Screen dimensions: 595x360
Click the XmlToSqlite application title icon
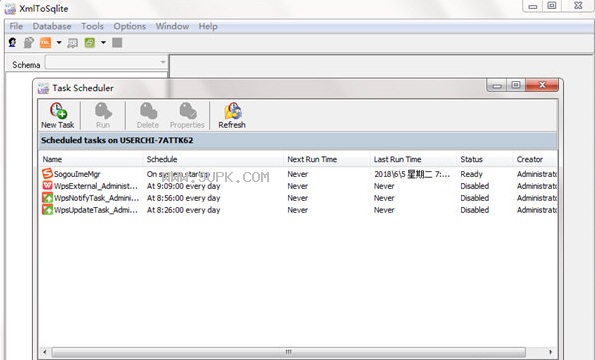10,8
